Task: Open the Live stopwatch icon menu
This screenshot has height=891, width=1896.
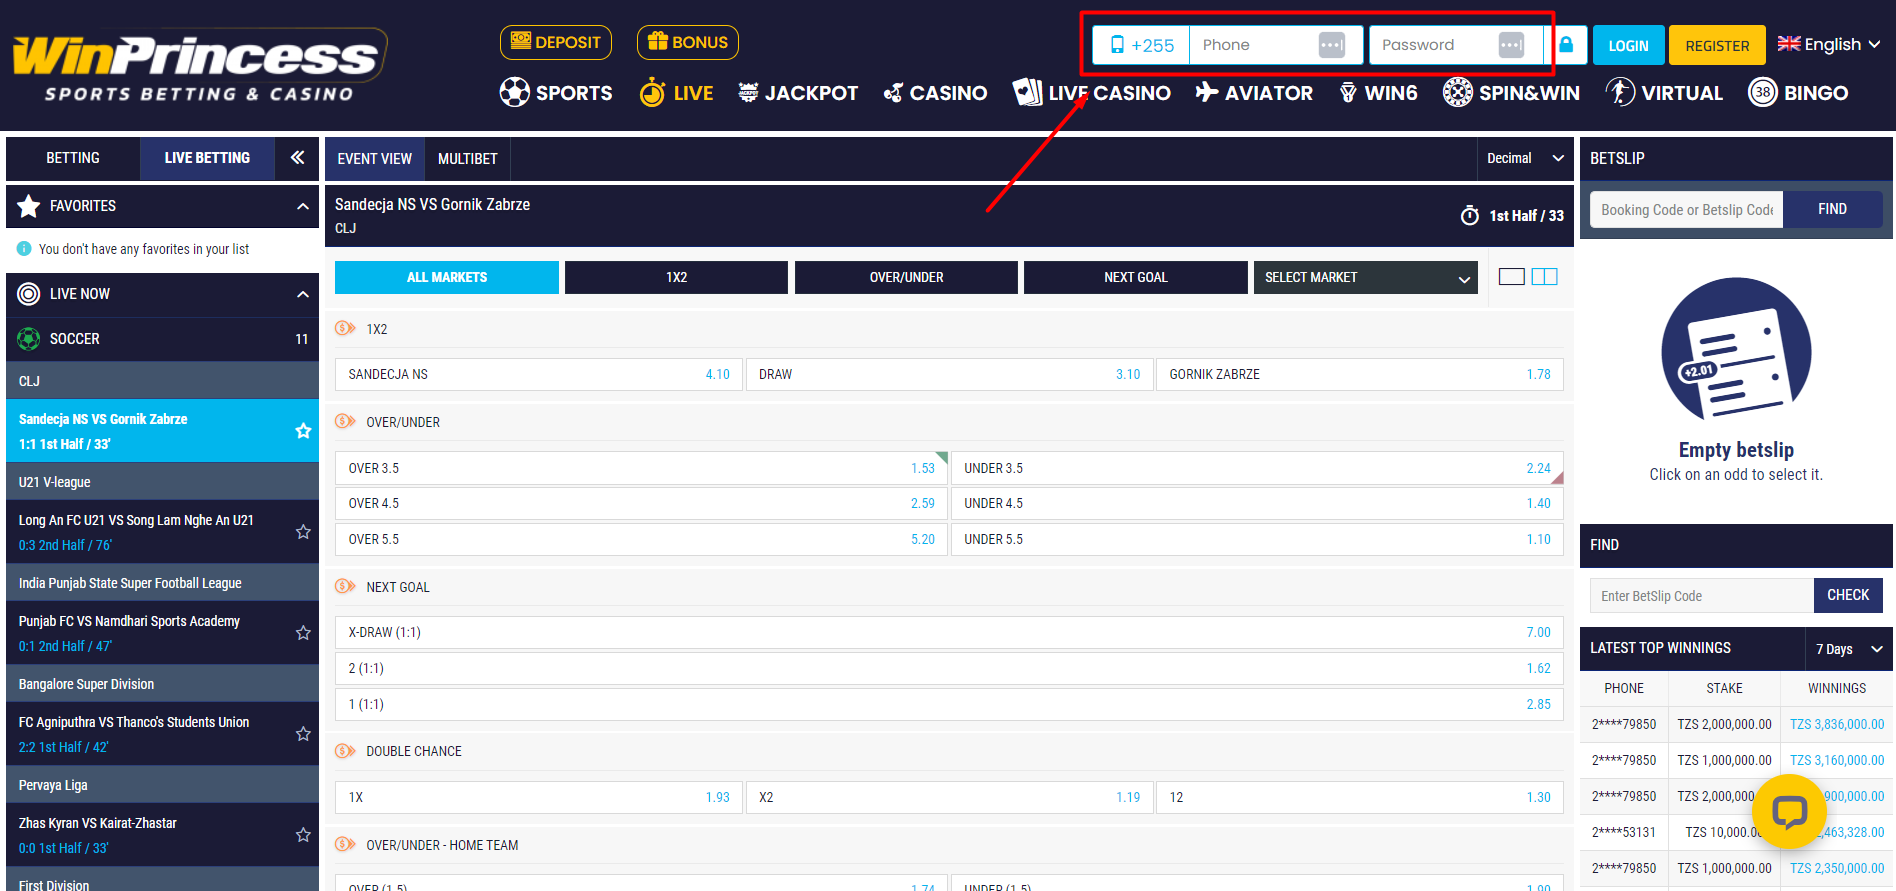Action: tap(652, 92)
